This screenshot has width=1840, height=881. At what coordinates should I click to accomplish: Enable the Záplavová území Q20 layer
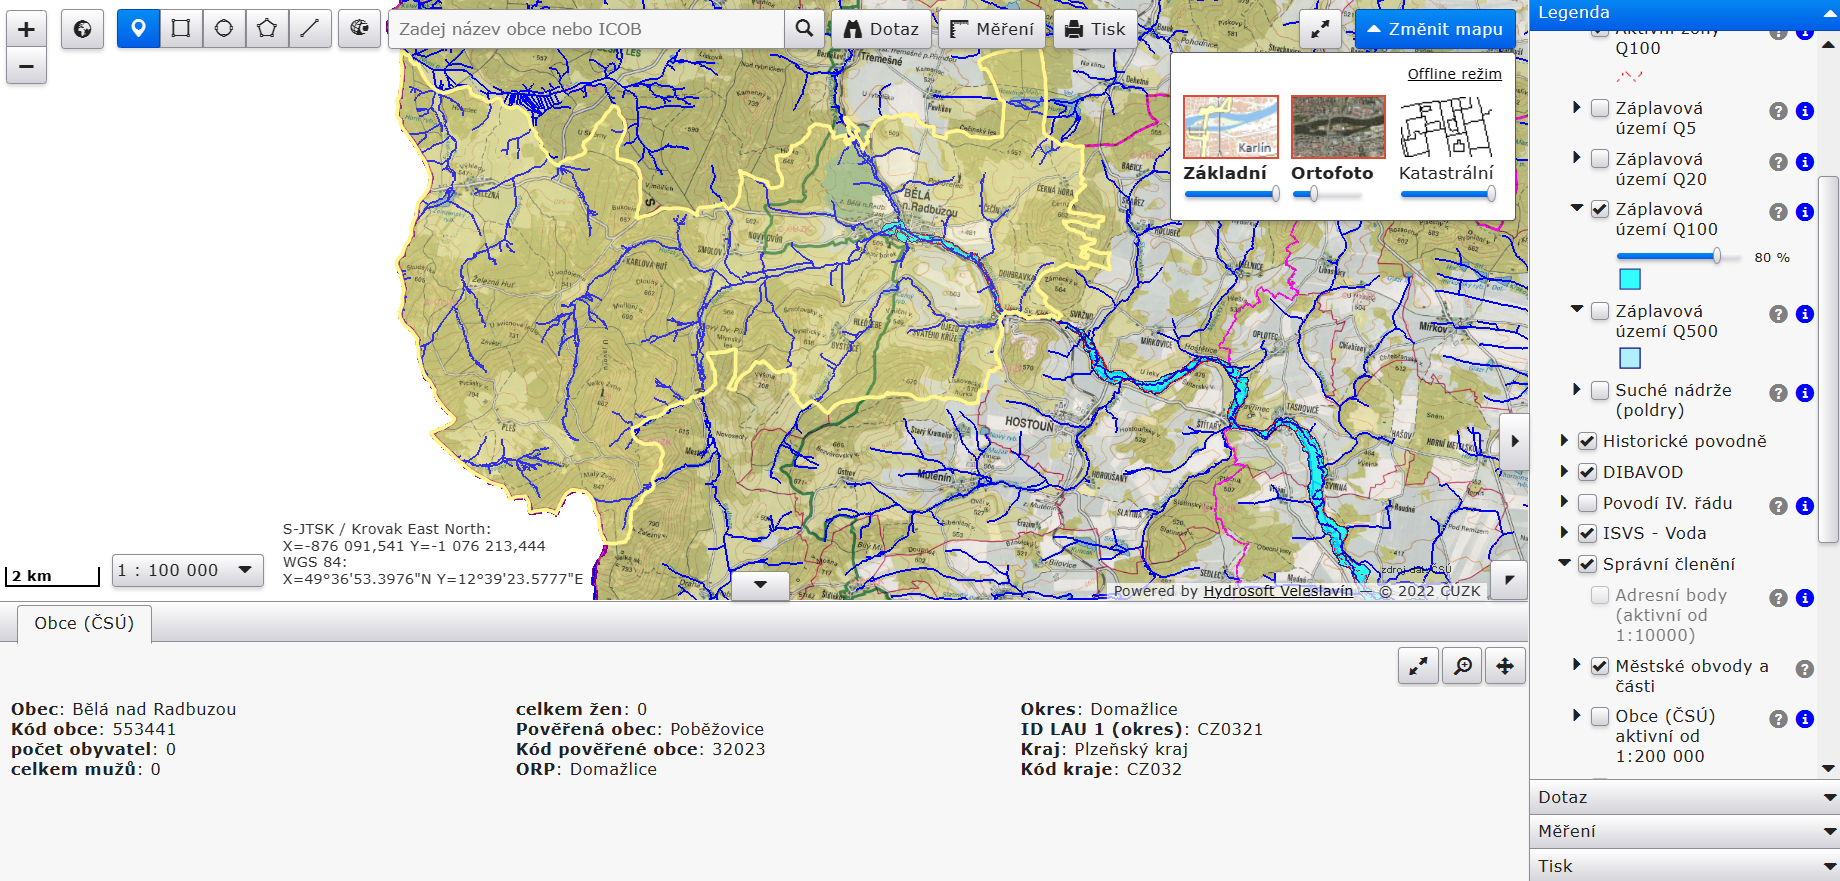1600,159
